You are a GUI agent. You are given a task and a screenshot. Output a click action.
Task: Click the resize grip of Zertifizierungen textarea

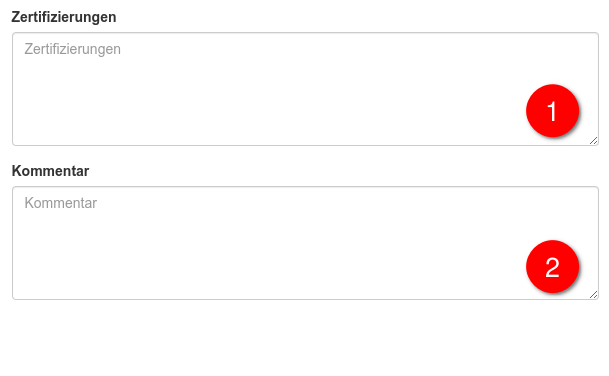pyautogui.click(x=593, y=141)
